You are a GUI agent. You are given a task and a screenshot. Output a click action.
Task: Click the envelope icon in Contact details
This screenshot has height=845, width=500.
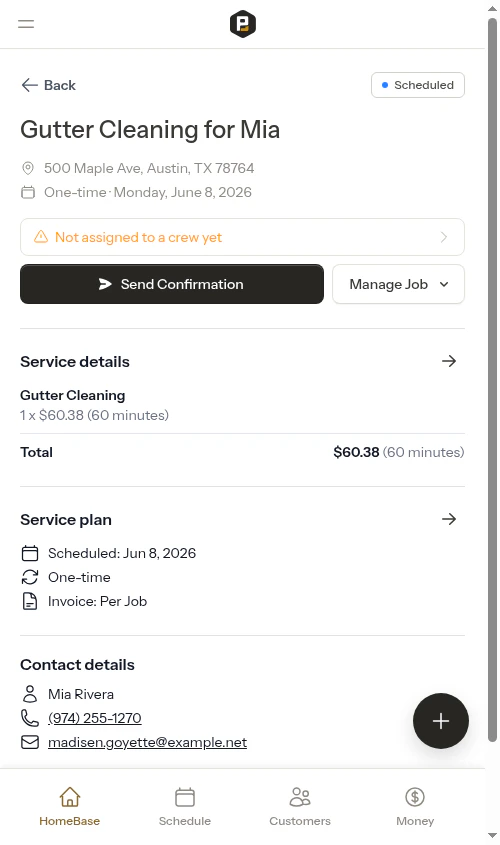pyautogui.click(x=30, y=742)
